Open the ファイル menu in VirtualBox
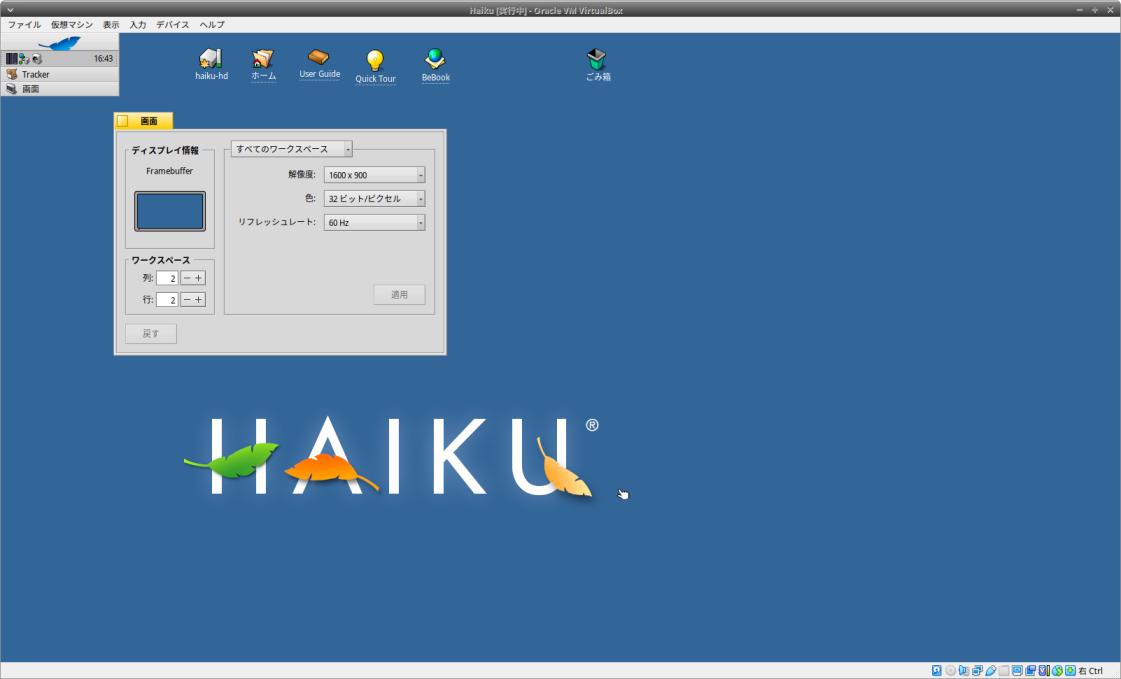The width and height of the screenshot is (1121, 679). click(x=24, y=24)
